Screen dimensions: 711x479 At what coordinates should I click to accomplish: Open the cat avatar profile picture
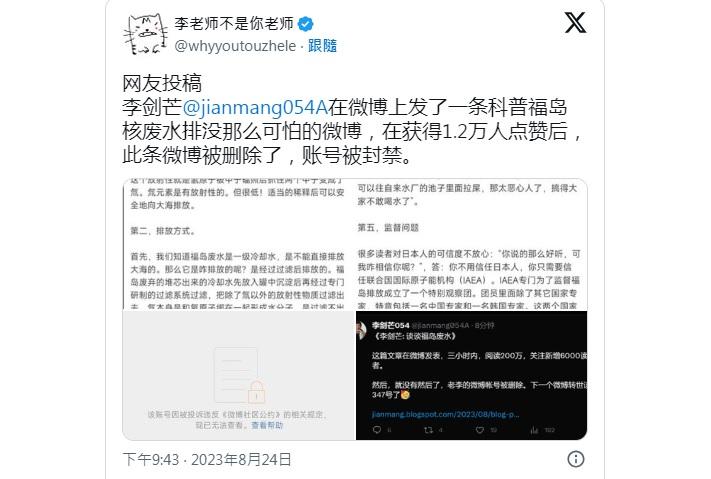click(x=145, y=34)
